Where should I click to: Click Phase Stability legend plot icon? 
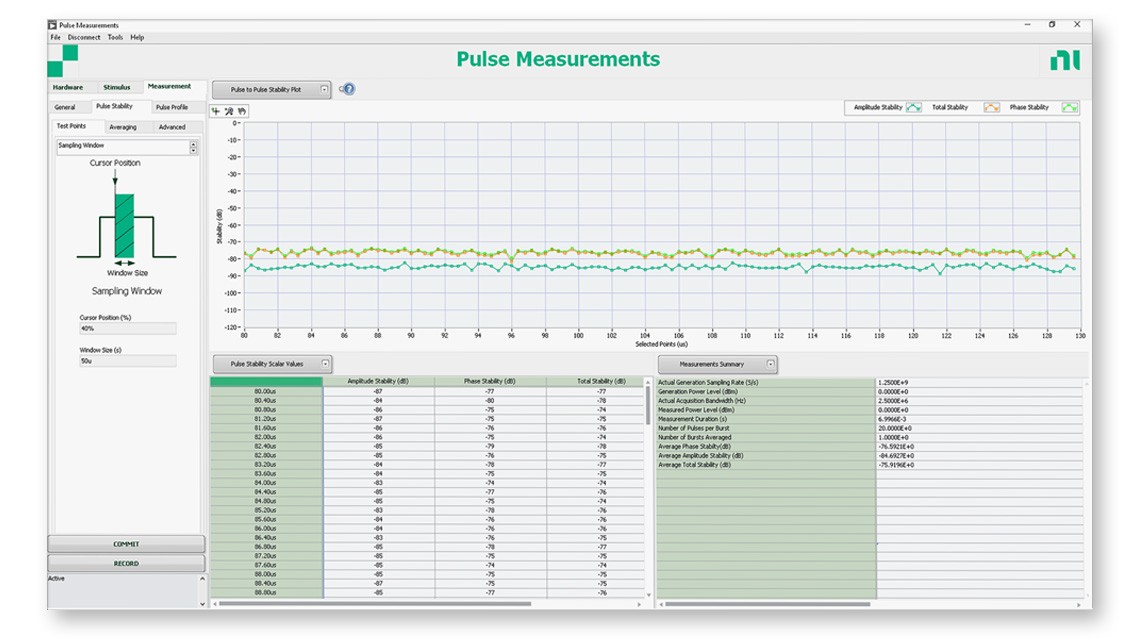tap(1069, 108)
